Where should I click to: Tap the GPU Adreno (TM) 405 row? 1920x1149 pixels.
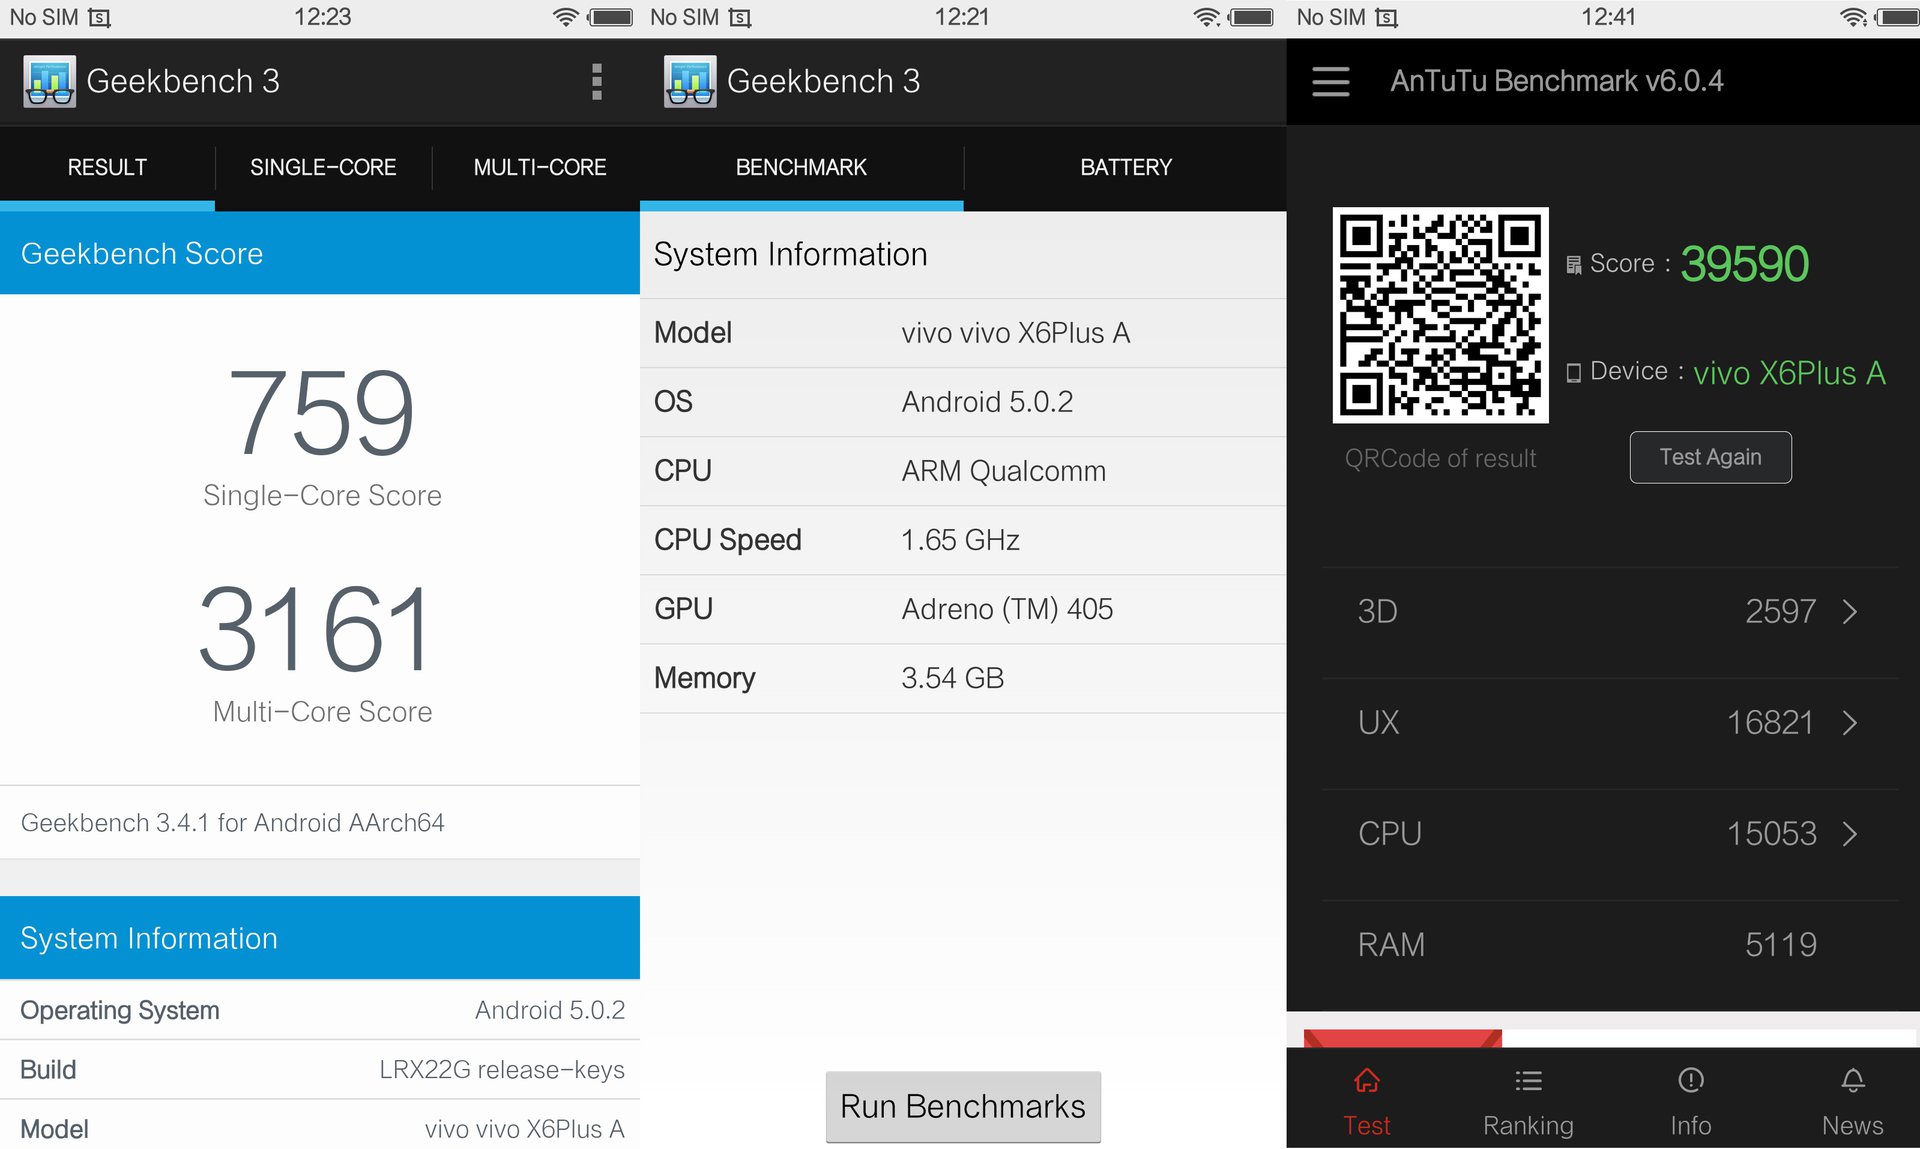point(963,609)
